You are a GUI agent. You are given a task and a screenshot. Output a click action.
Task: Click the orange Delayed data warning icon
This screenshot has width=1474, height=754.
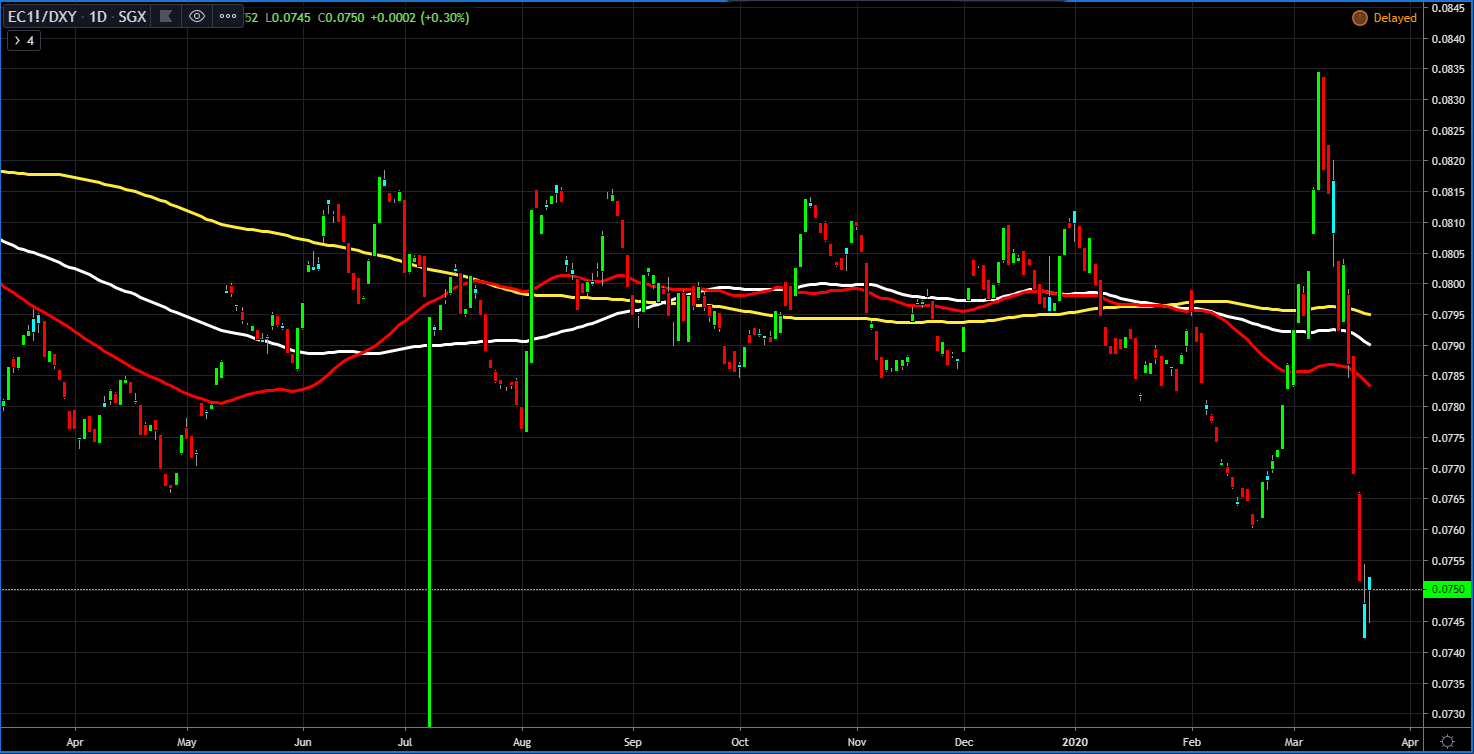coord(1359,17)
